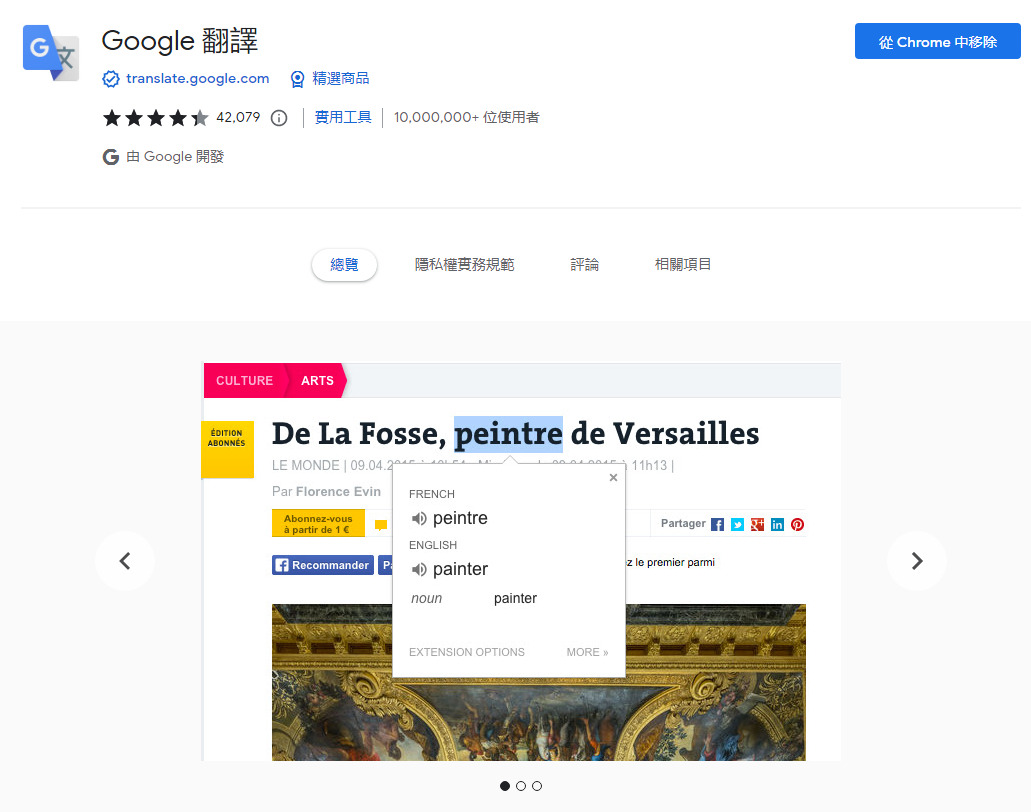Advance to next screenshot with right arrow

pyautogui.click(x=916, y=561)
